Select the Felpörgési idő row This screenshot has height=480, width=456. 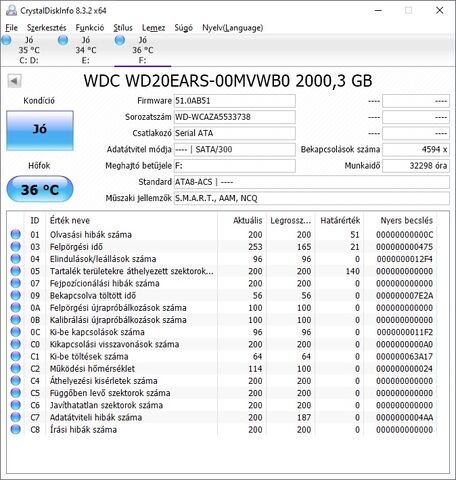coord(222,247)
